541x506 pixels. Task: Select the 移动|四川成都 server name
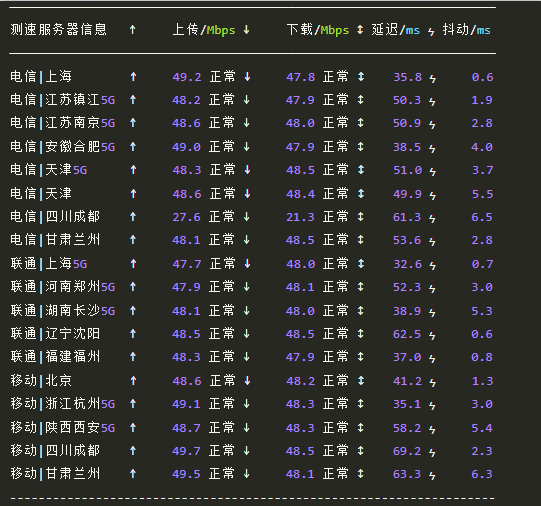55,451
